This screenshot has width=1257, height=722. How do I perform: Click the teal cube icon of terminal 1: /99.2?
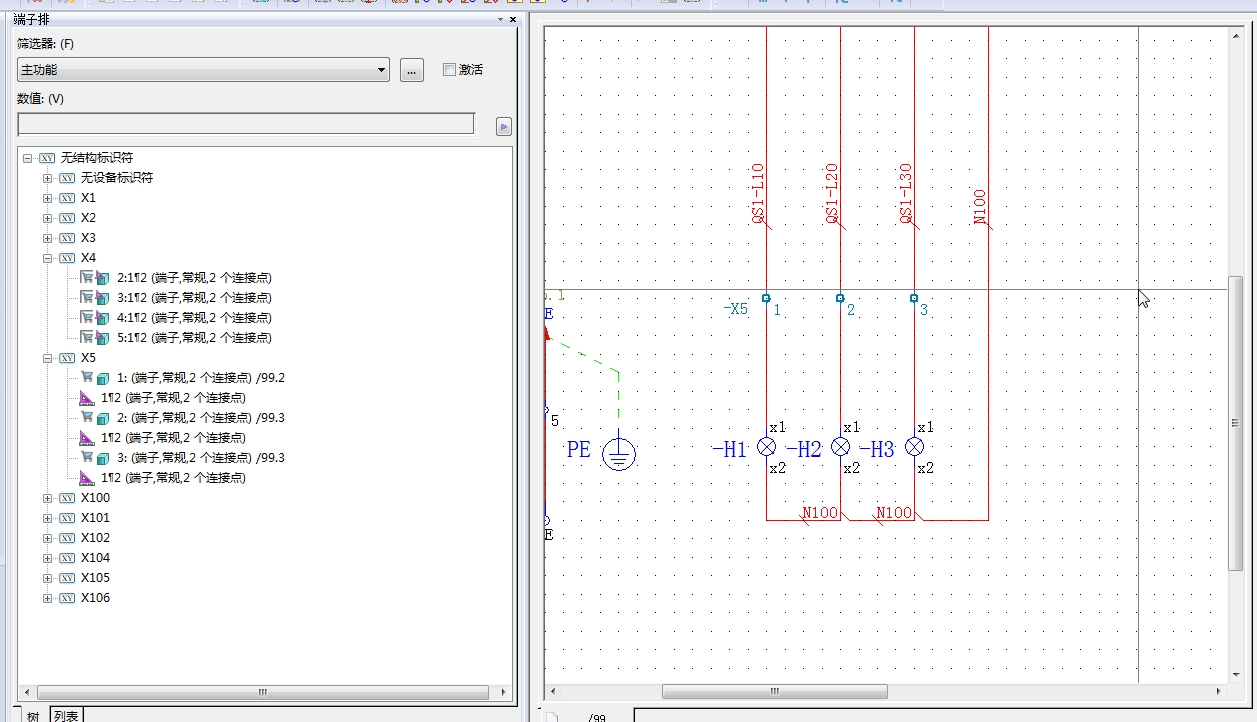tap(103, 378)
